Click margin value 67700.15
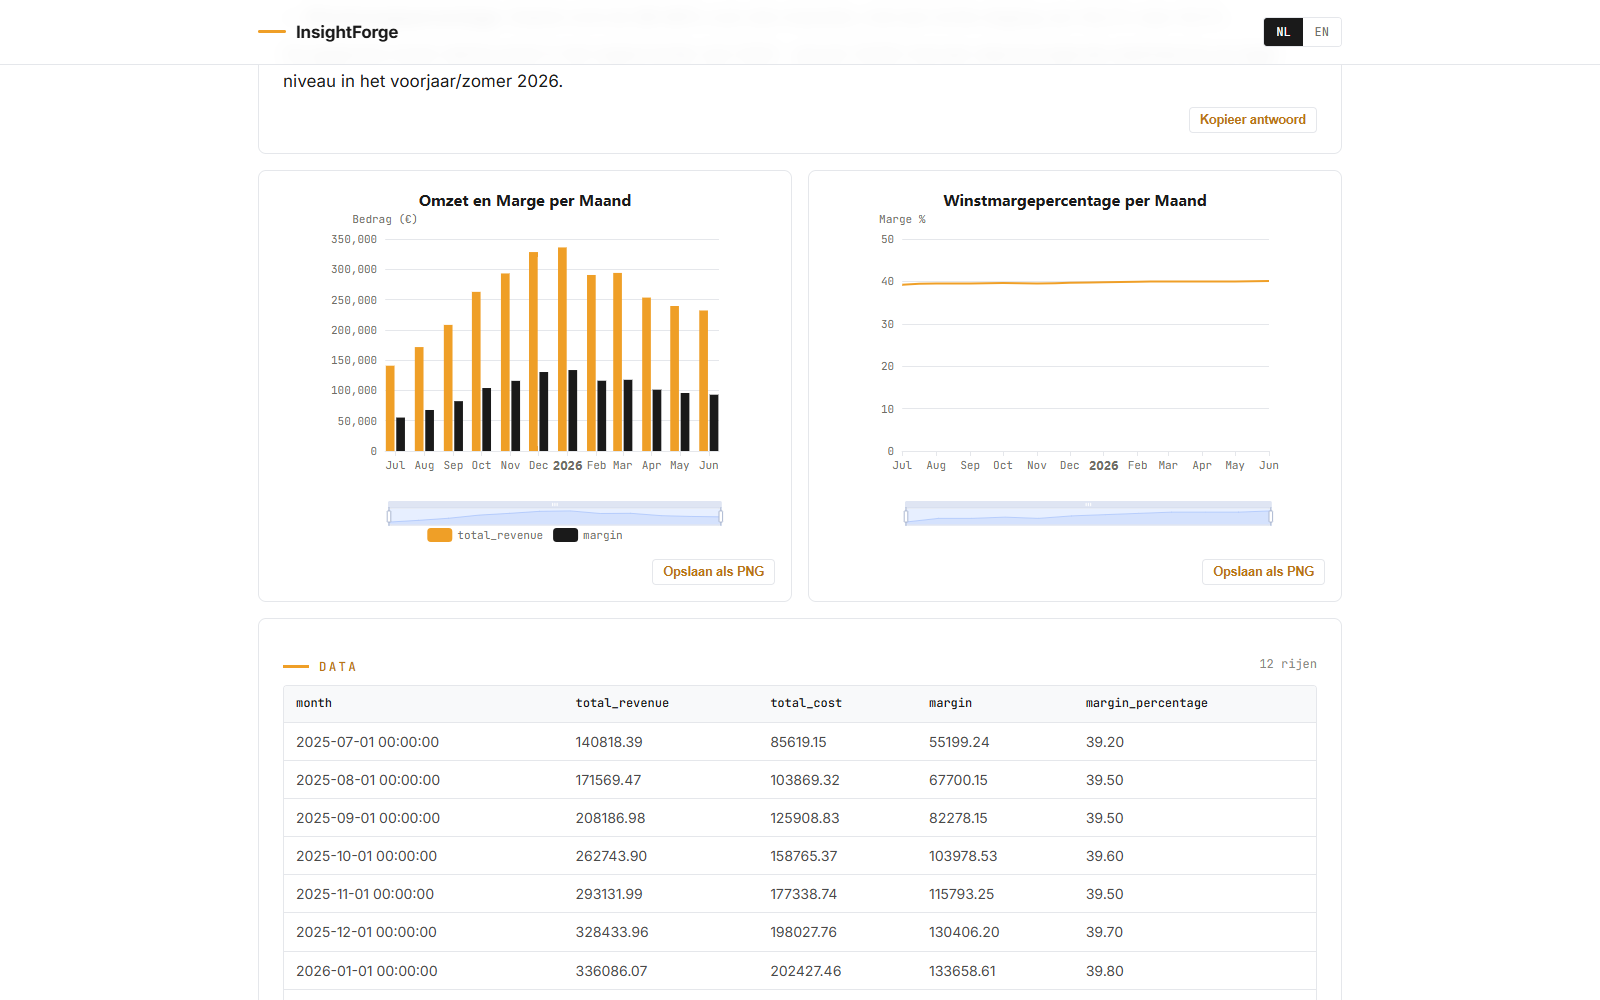Screen dimensions: 1600x1000 [x=958, y=780]
